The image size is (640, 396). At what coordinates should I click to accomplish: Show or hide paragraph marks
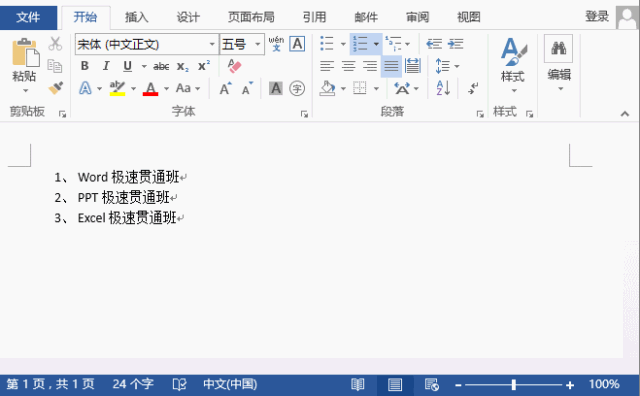(x=473, y=88)
